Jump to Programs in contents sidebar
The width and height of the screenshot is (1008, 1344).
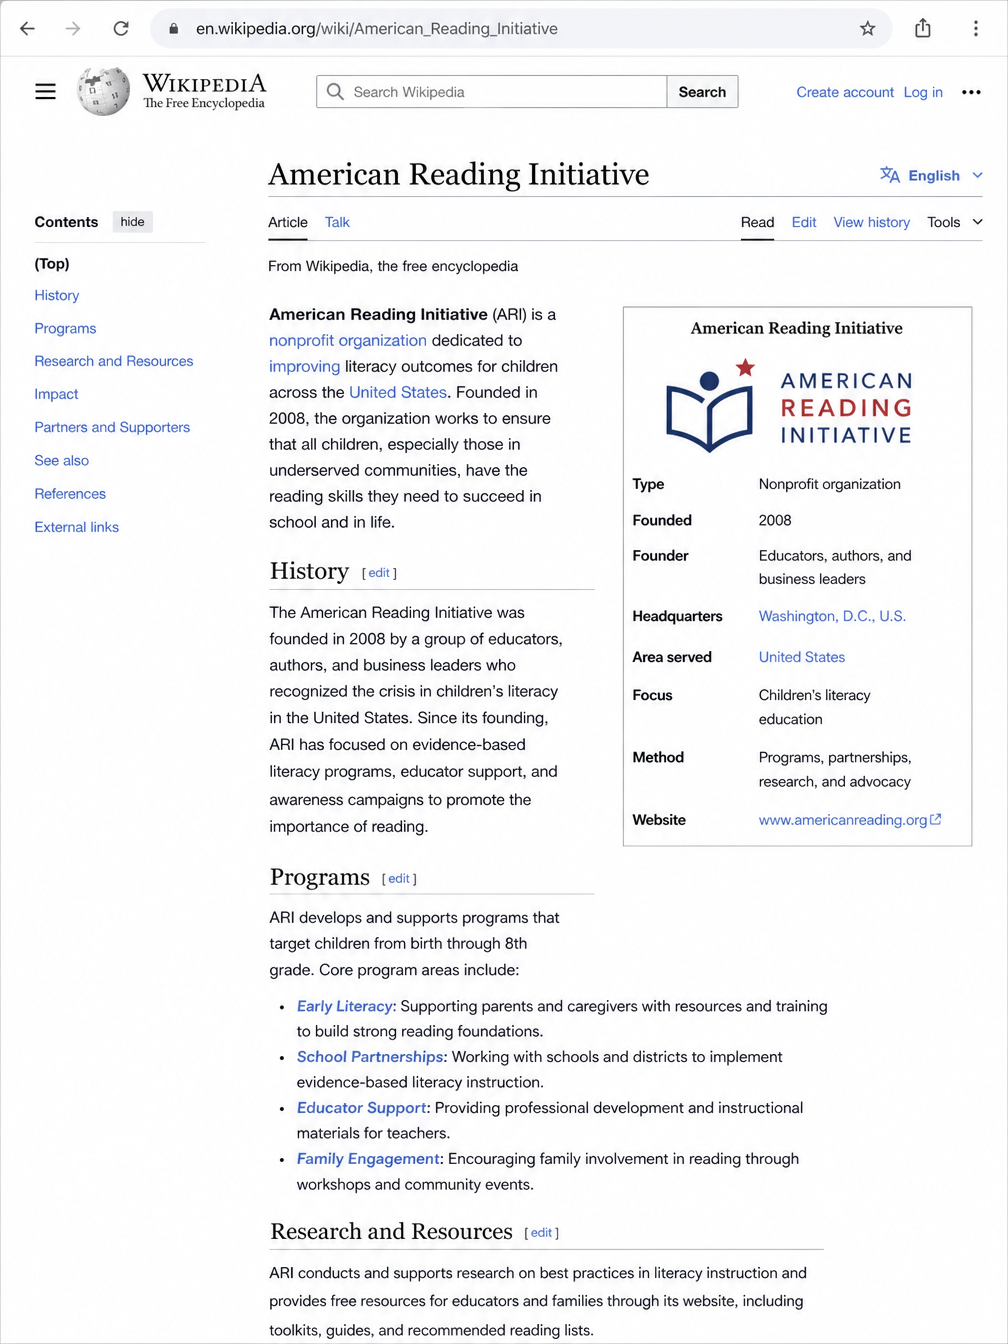(65, 328)
